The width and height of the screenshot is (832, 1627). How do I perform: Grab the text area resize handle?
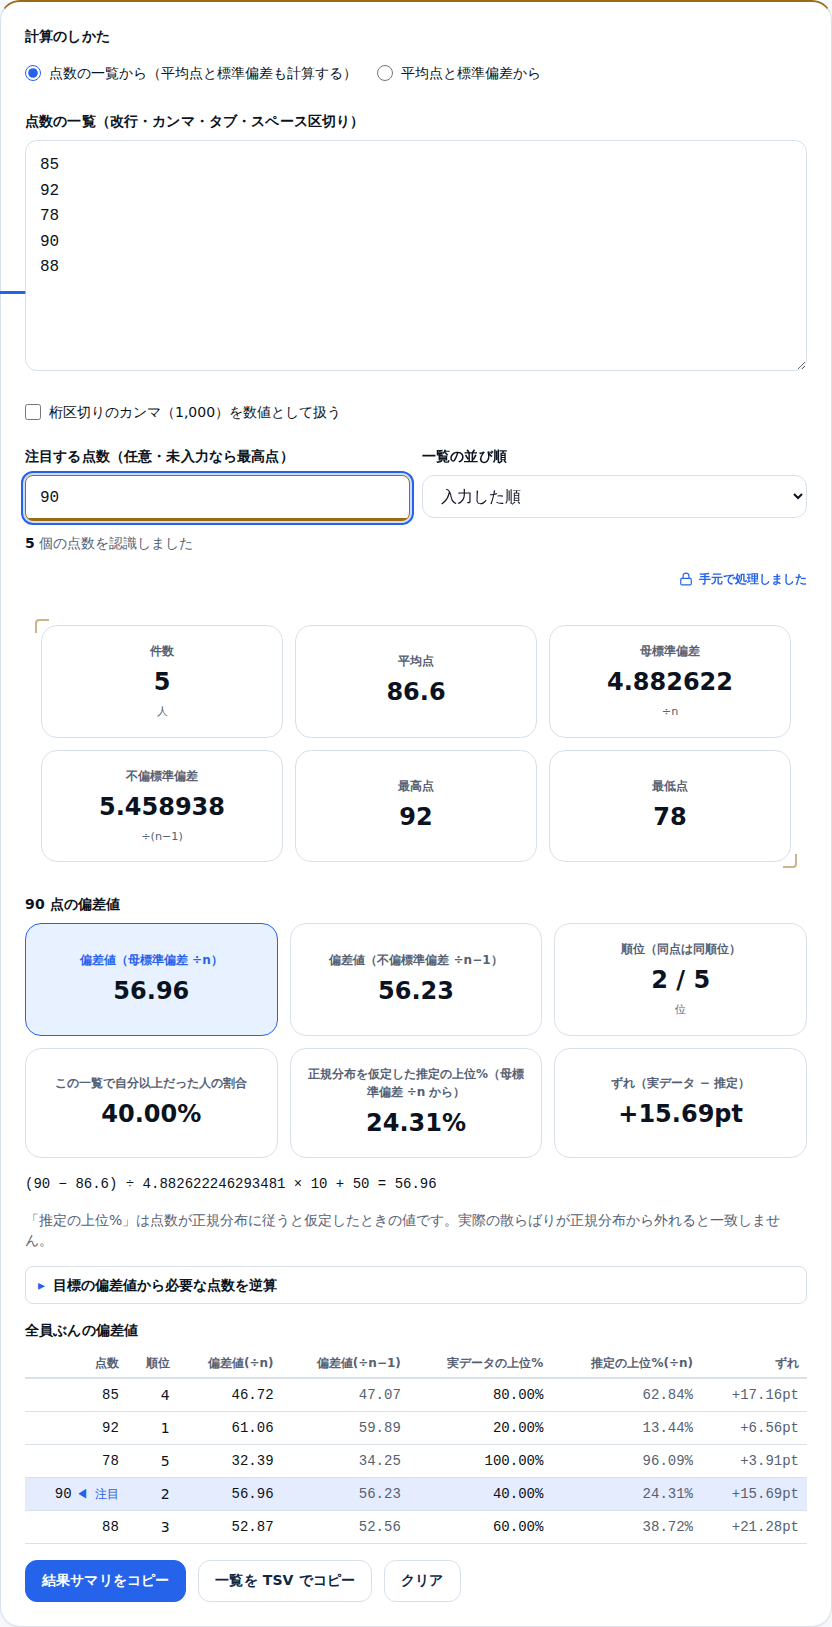pos(800,364)
